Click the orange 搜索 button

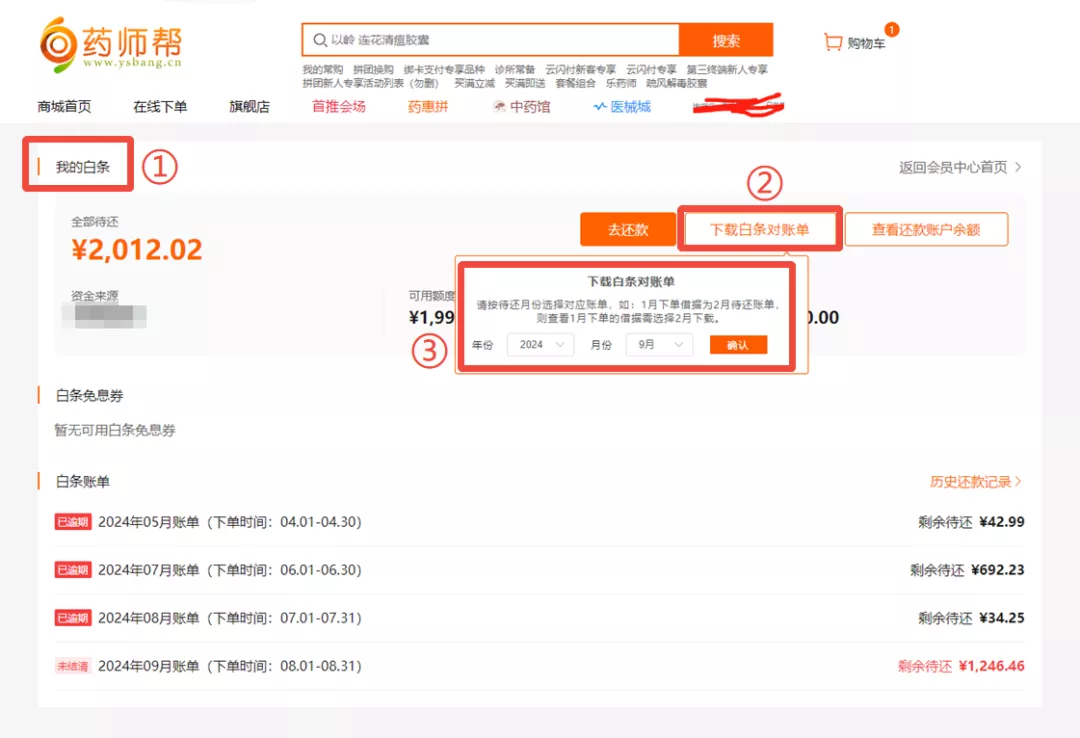726,40
